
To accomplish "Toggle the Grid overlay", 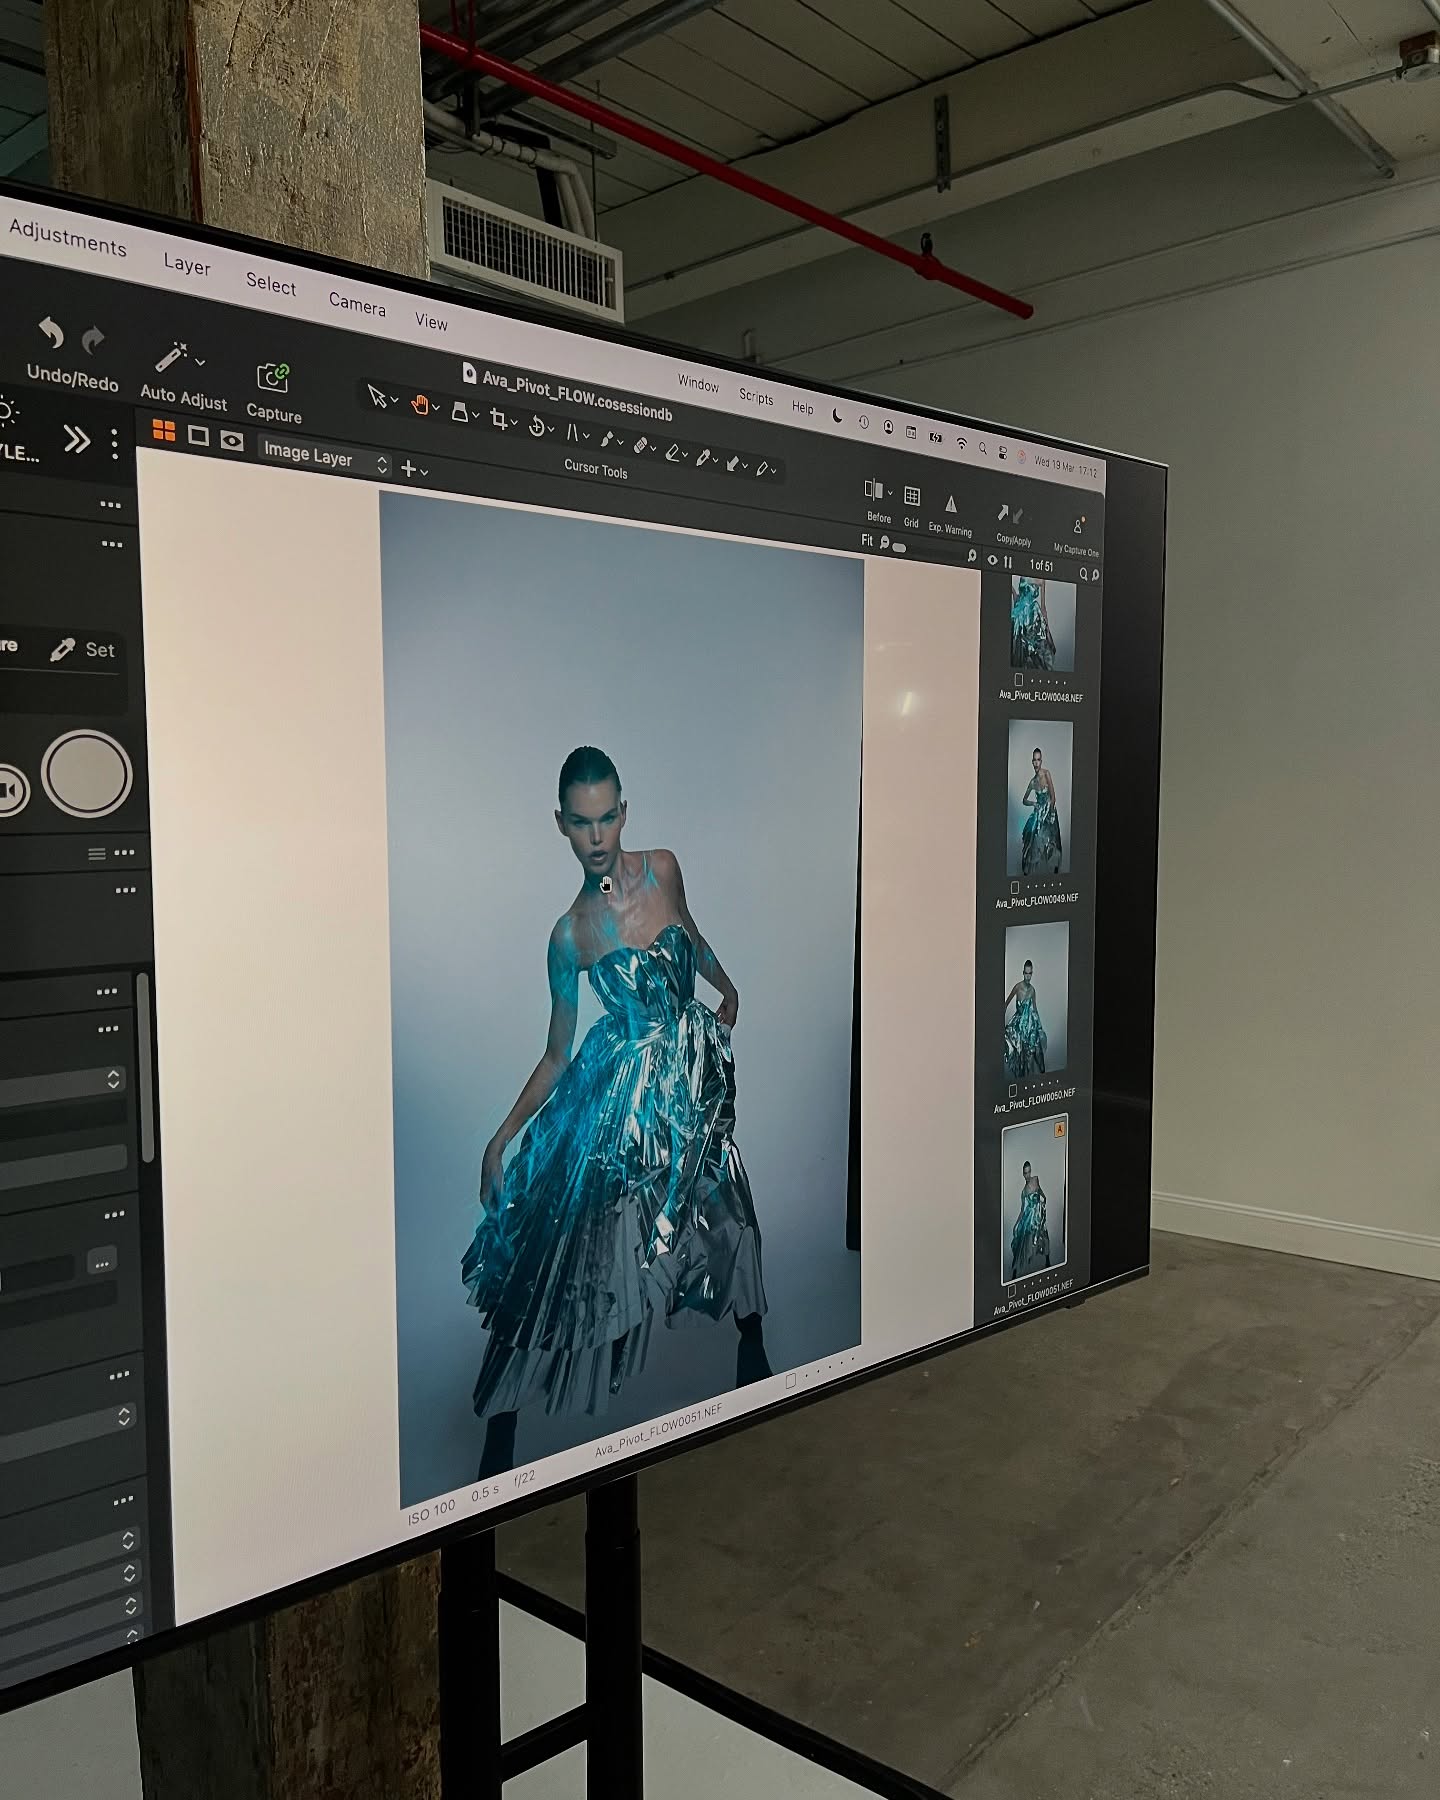I will coord(912,497).
